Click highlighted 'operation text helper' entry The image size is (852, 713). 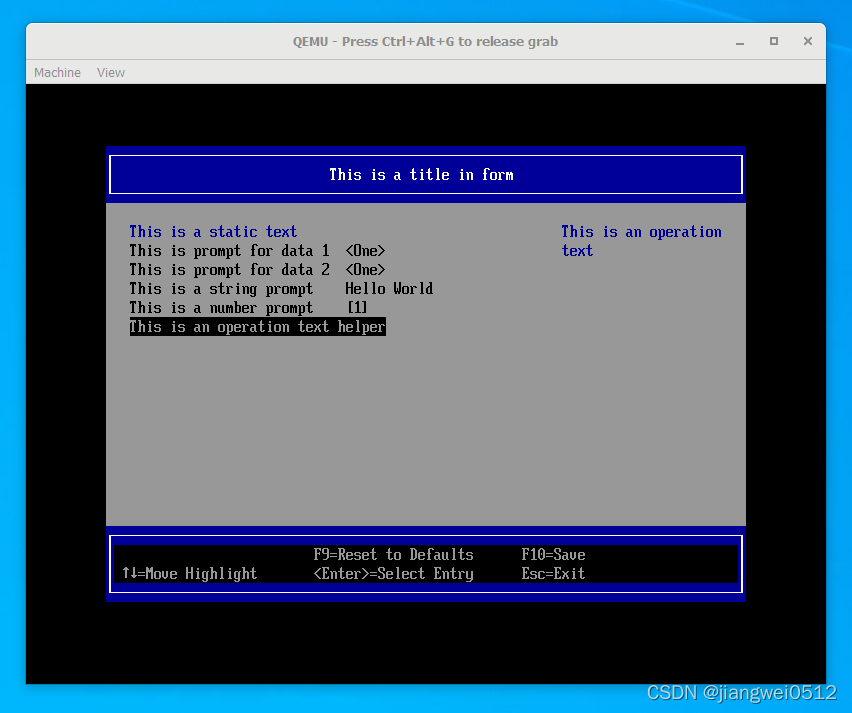pos(257,327)
